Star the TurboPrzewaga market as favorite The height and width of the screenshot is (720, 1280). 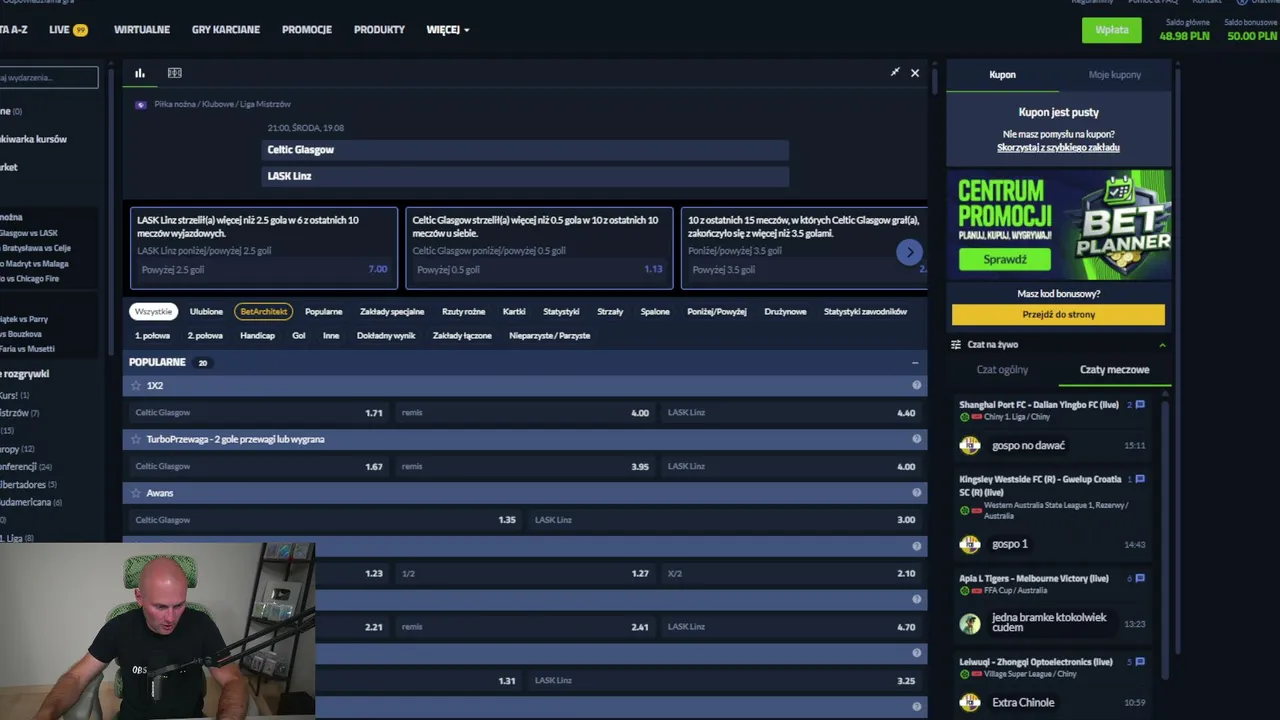point(136,439)
